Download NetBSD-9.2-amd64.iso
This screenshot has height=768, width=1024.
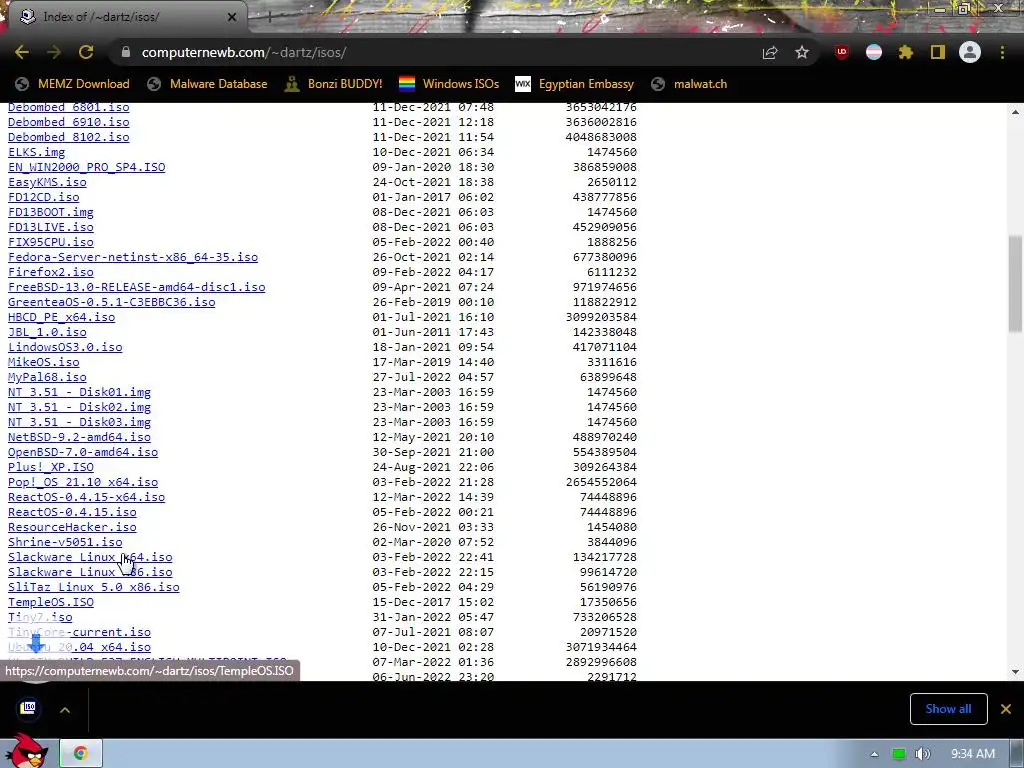[80, 438]
